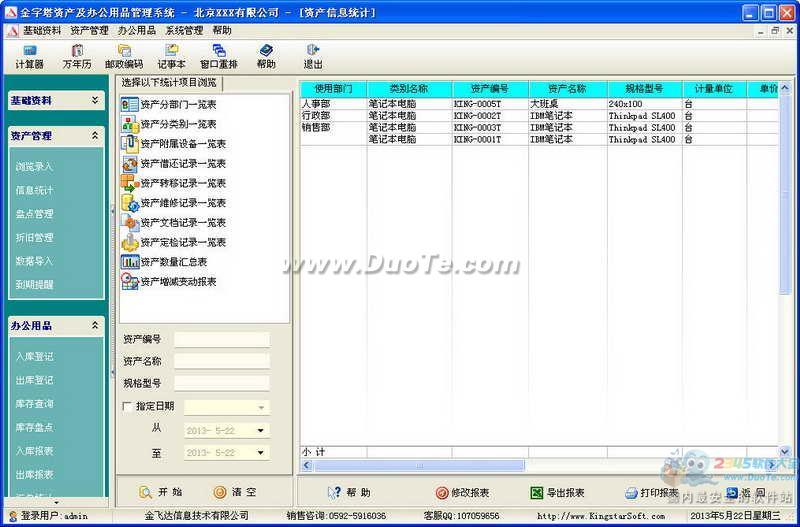Select 资产文档记录一览表 report
800x527 pixels.
click(173, 222)
